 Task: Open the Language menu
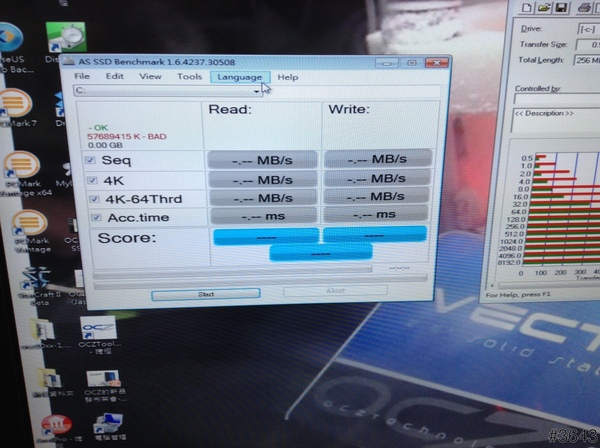click(238, 77)
